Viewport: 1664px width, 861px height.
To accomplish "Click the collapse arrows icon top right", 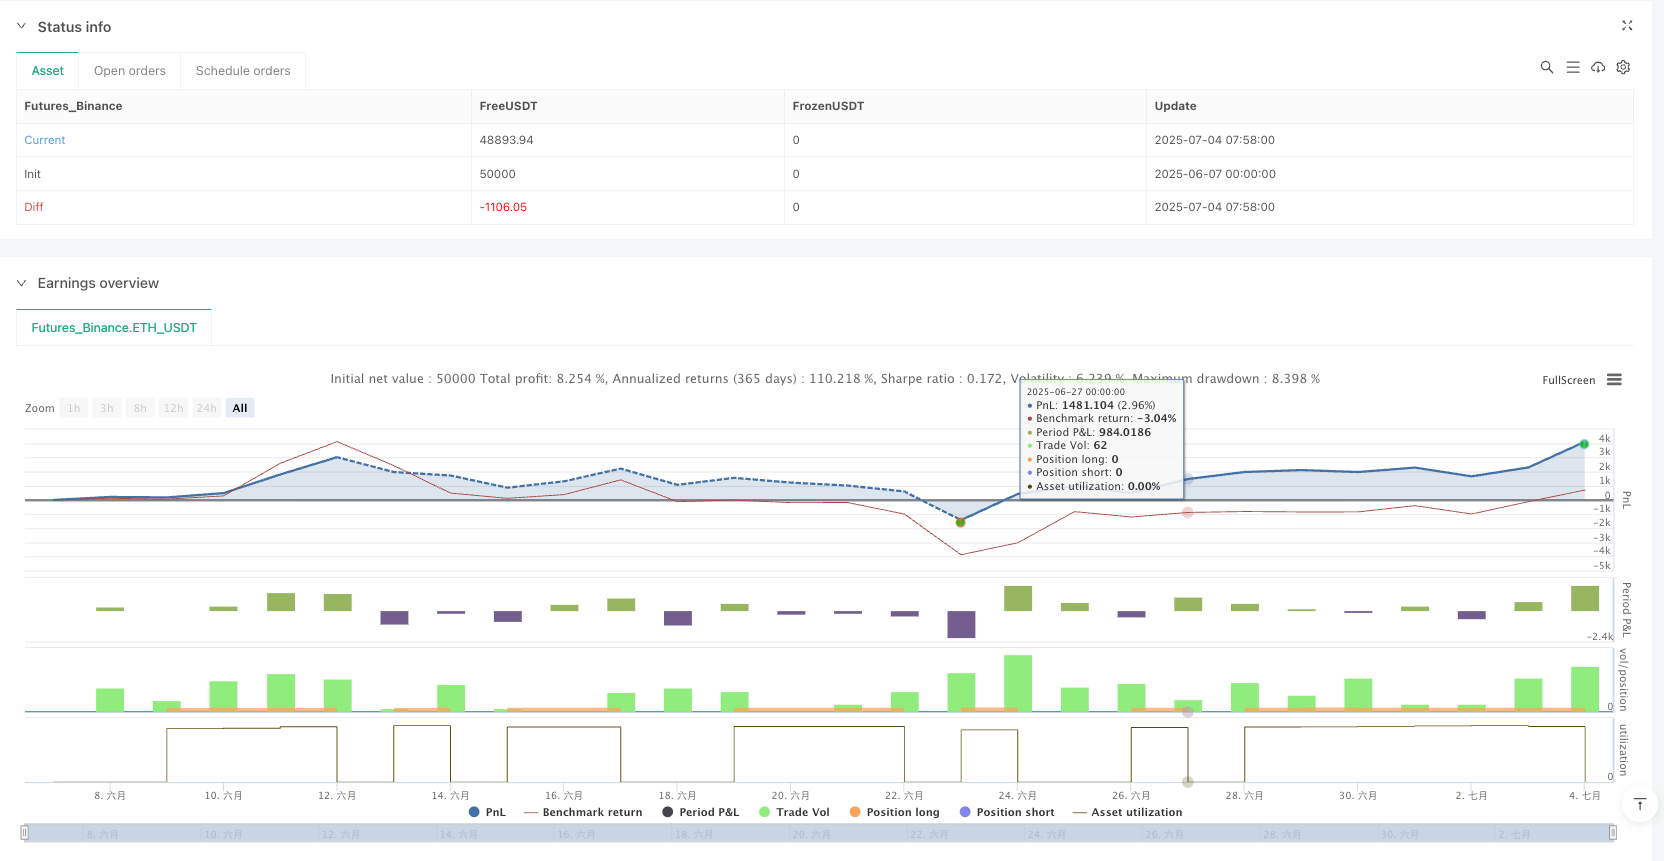I will [1626, 26].
